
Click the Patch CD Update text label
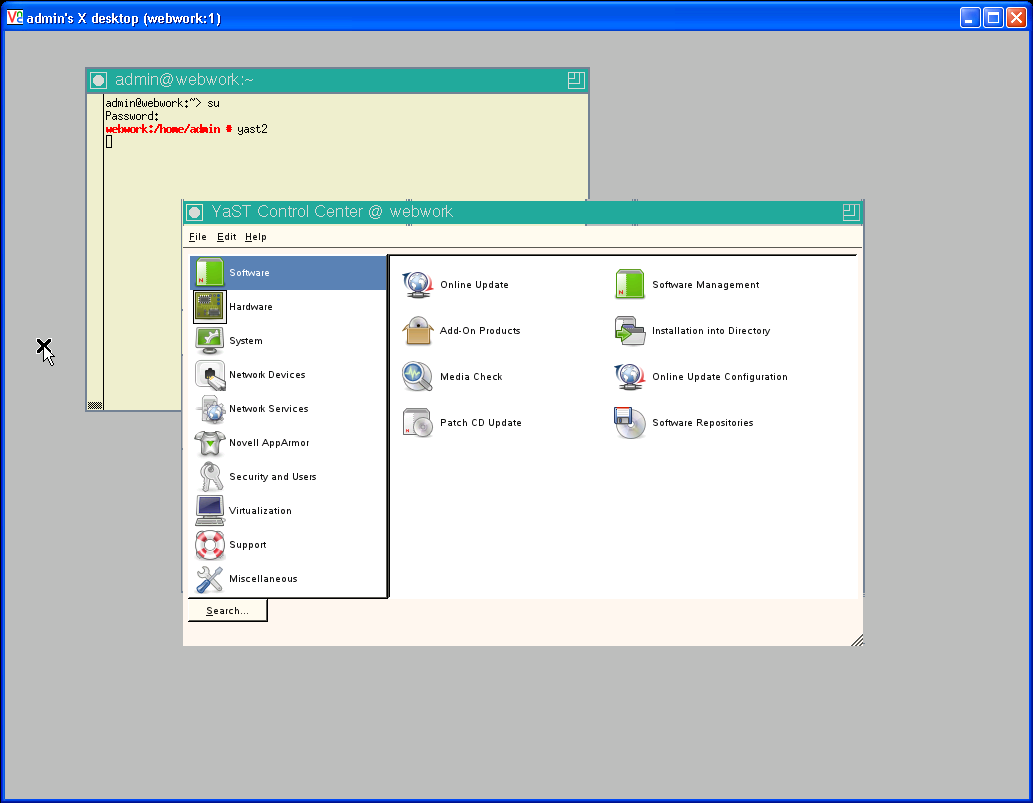(480, 423)
